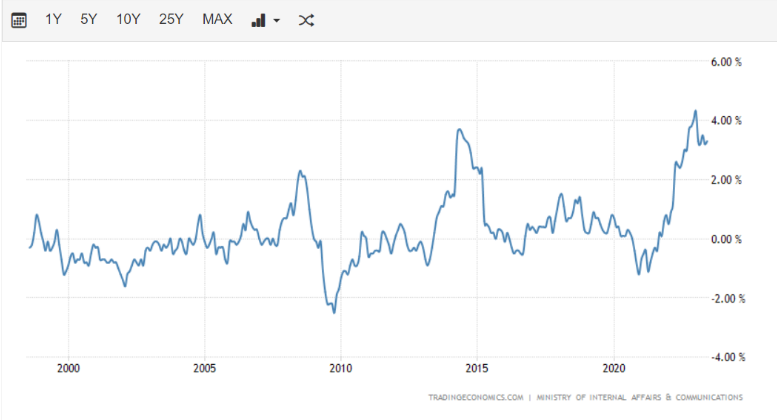The width and height of the screenshot is (777, 420).
Task: Expand the chart type dropdown
Action: 265,20
